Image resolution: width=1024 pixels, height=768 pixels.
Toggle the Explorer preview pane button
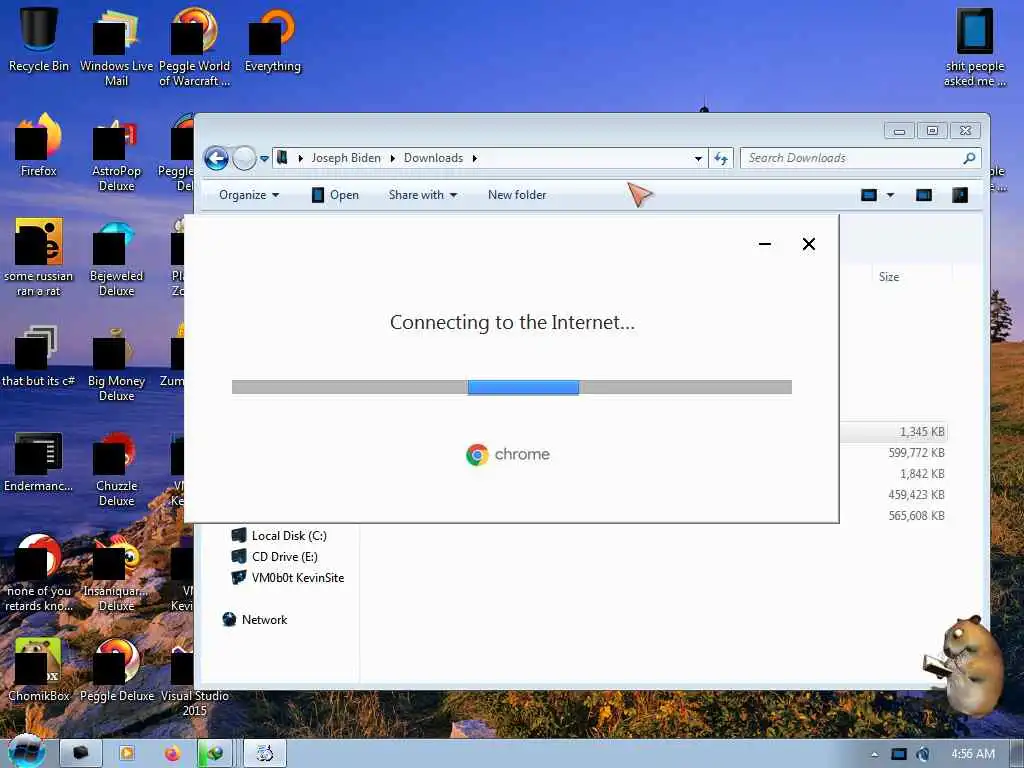pos(923,195)
